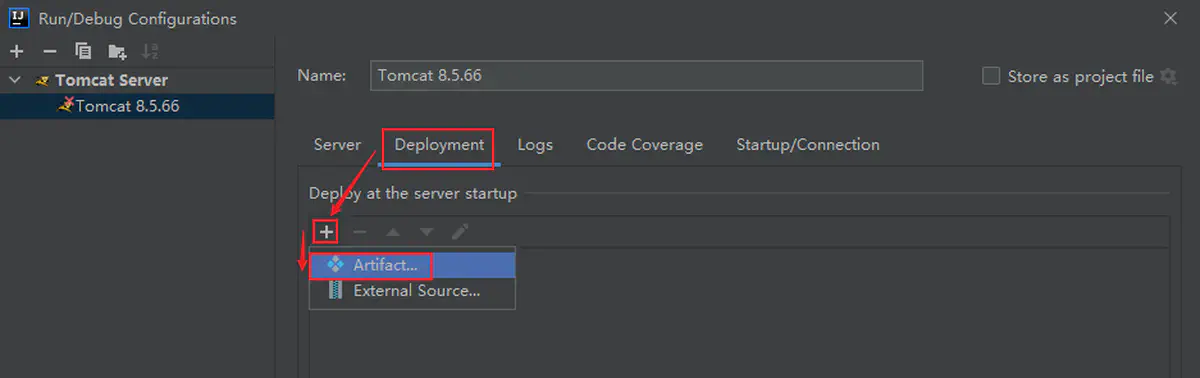Add a new run configuration
Image resolution: width=1200 pixels, height=378 pixels.
16,51
